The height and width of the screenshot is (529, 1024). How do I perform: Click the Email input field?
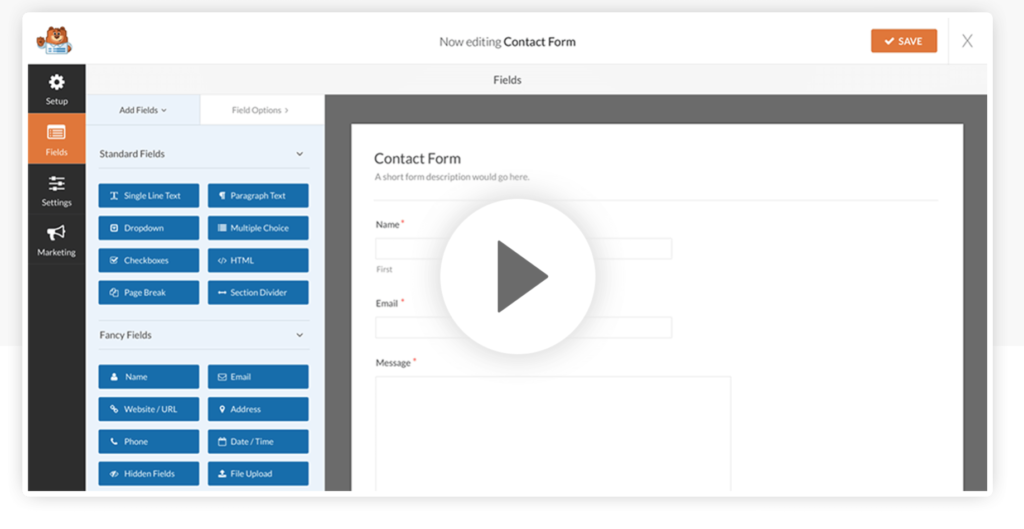coord(523,327)
